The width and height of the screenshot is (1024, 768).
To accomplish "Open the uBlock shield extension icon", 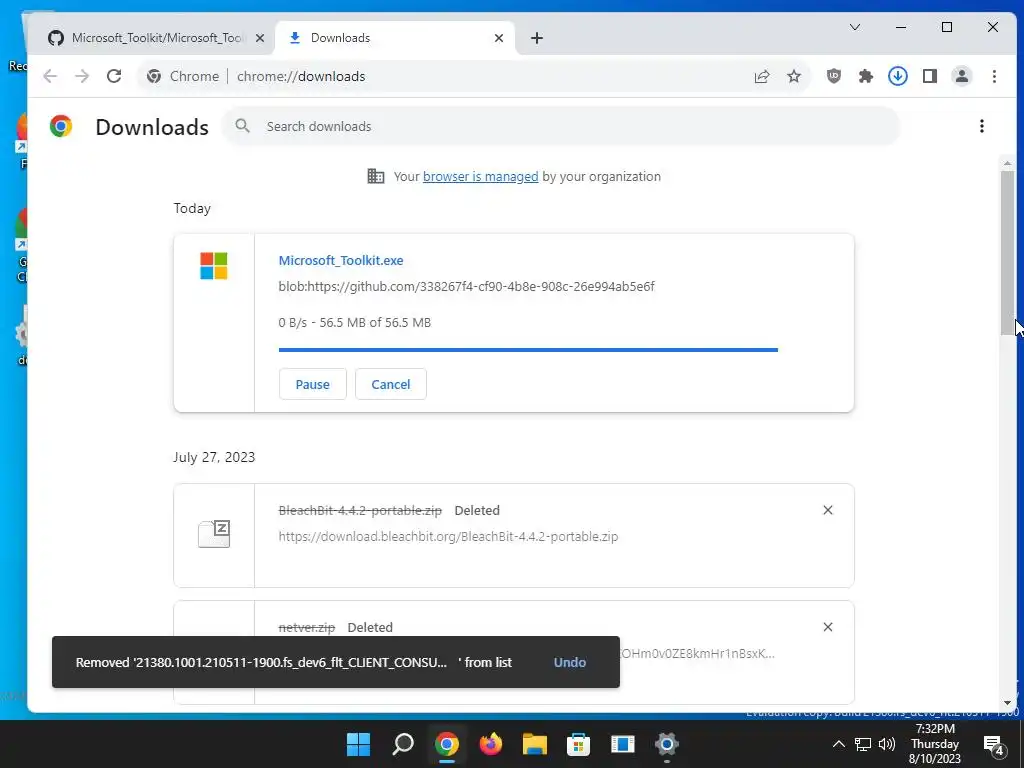I will click(834, 76).
